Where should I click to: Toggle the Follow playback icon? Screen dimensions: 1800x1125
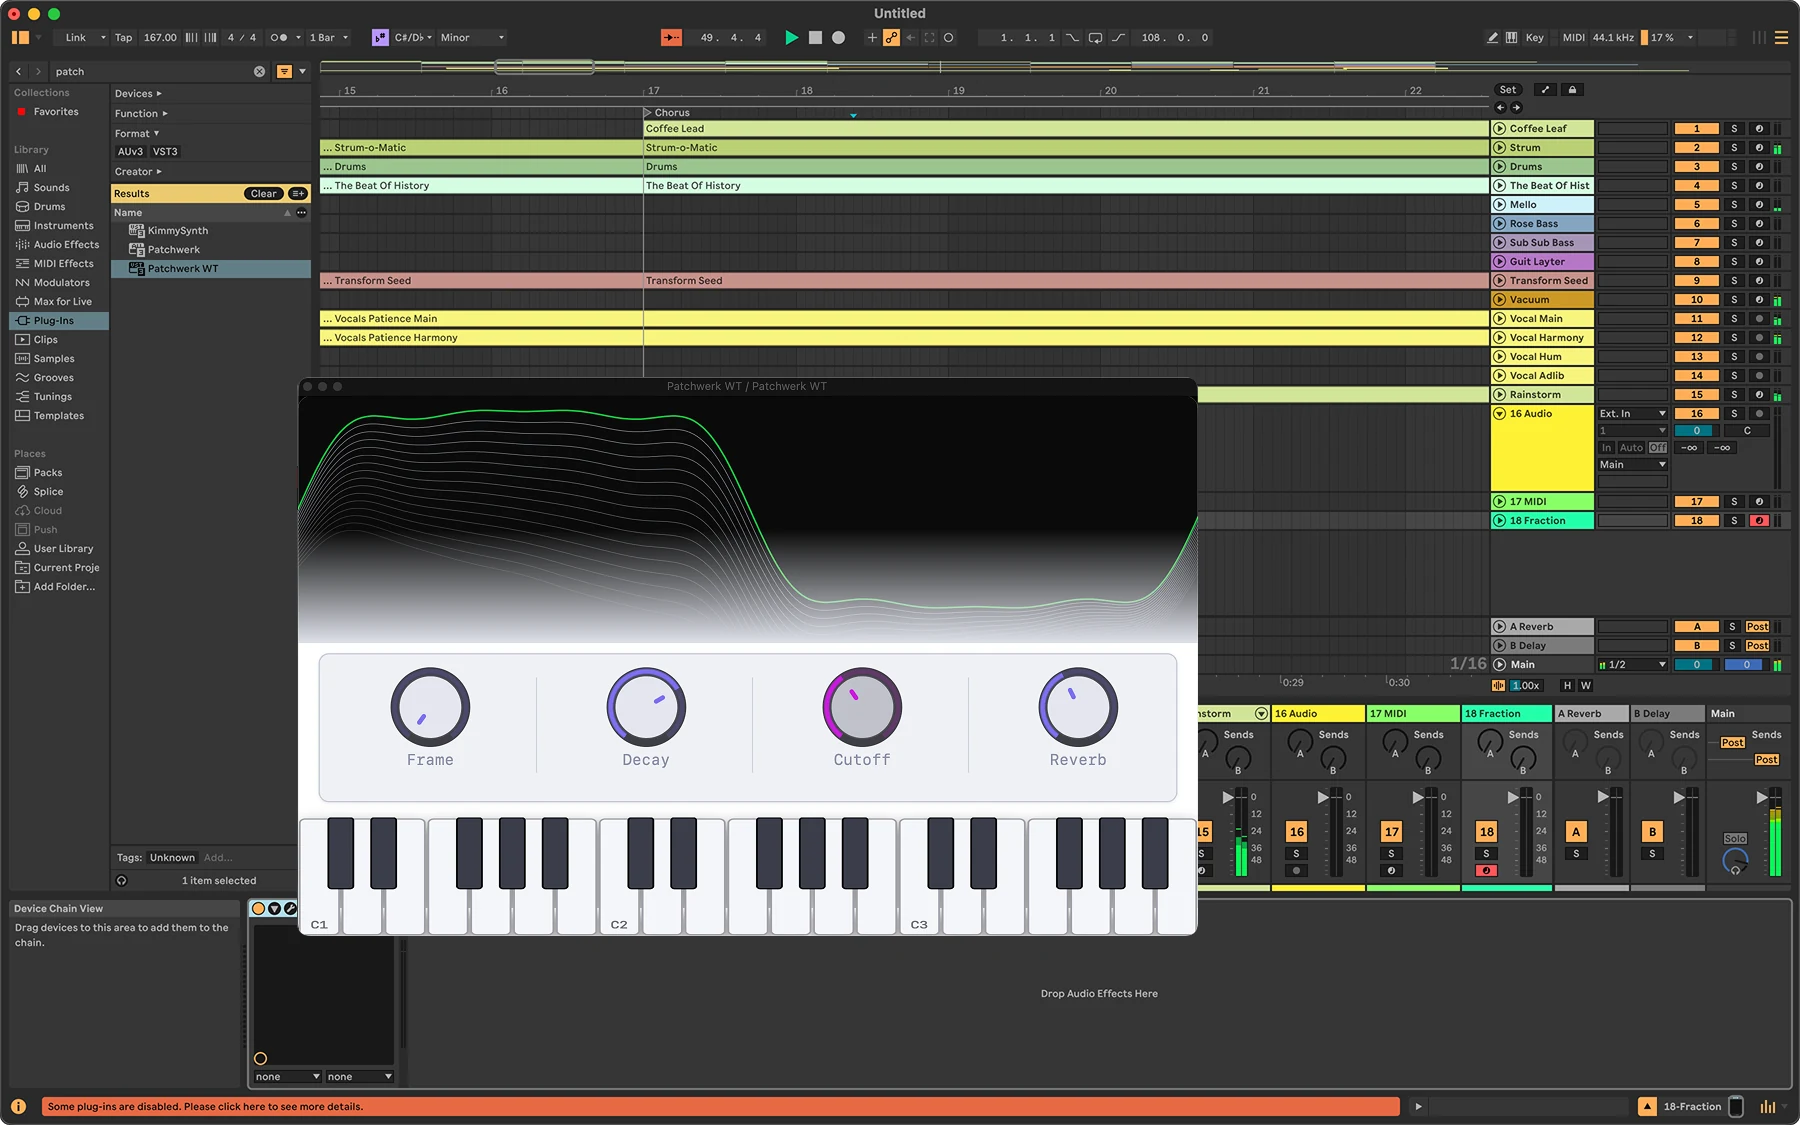point(671,38)
